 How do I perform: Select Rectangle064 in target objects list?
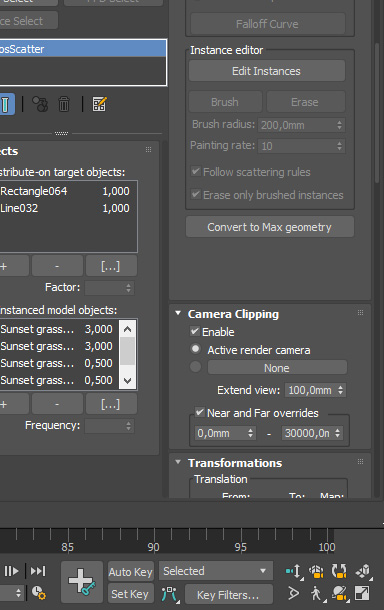coord(65,191)
